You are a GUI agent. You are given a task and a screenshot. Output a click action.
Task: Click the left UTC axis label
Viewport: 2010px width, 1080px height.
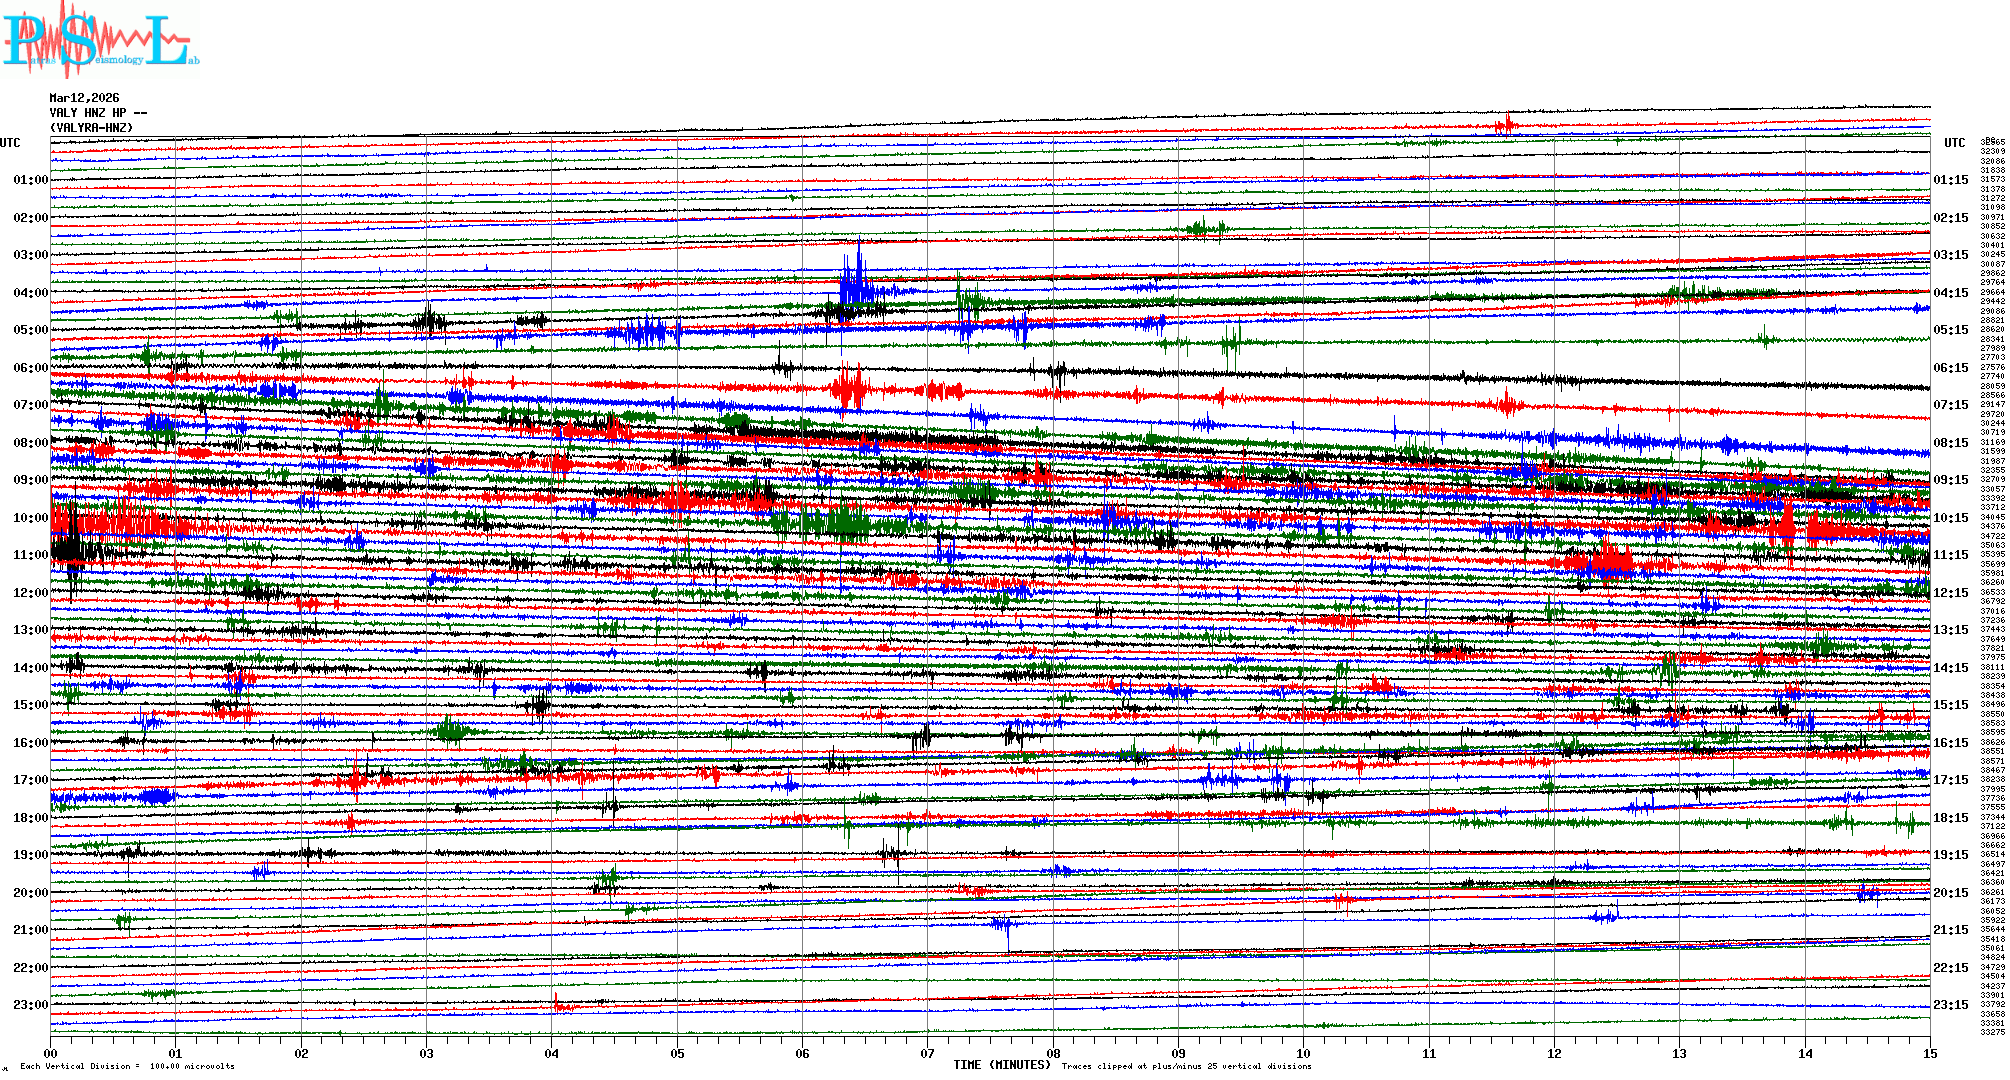pyautogui.click(x=10, y=143)
